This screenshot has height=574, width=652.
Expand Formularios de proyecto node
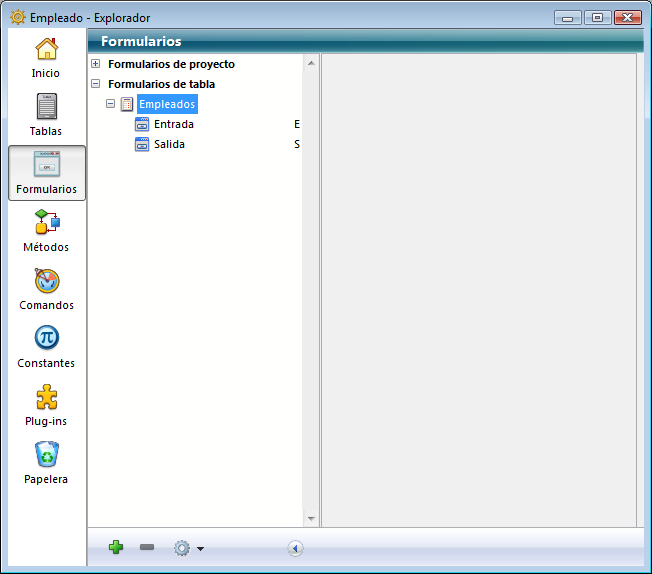coord(96,64)
